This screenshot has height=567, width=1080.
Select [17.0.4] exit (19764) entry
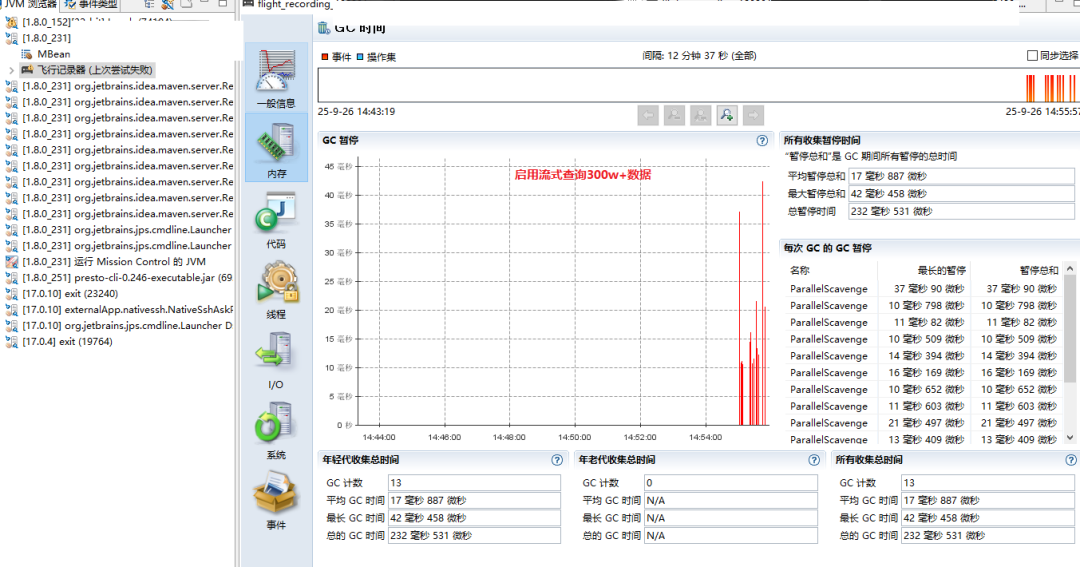tap(67, 342)
